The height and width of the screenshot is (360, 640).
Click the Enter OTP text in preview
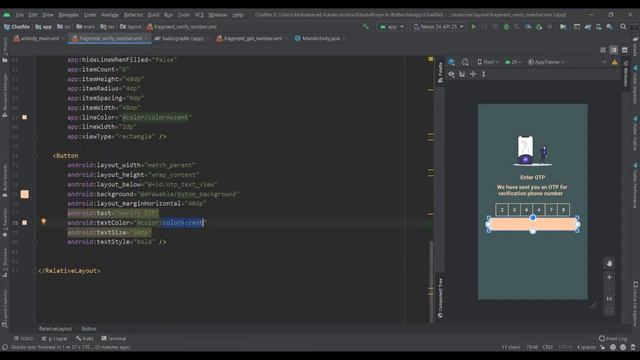(533, 177)
